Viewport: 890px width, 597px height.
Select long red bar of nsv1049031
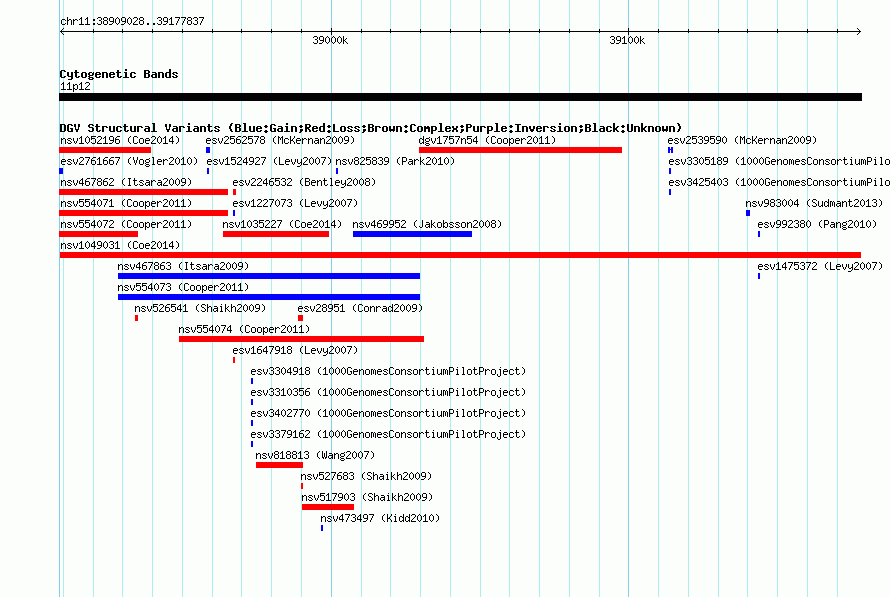point(460,255)
